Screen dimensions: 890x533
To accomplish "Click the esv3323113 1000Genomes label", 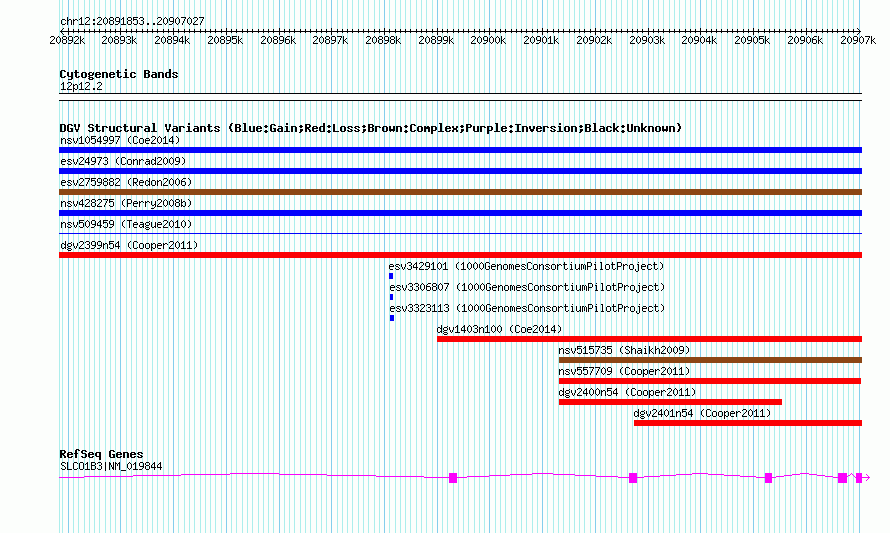I will coord(527,308).
